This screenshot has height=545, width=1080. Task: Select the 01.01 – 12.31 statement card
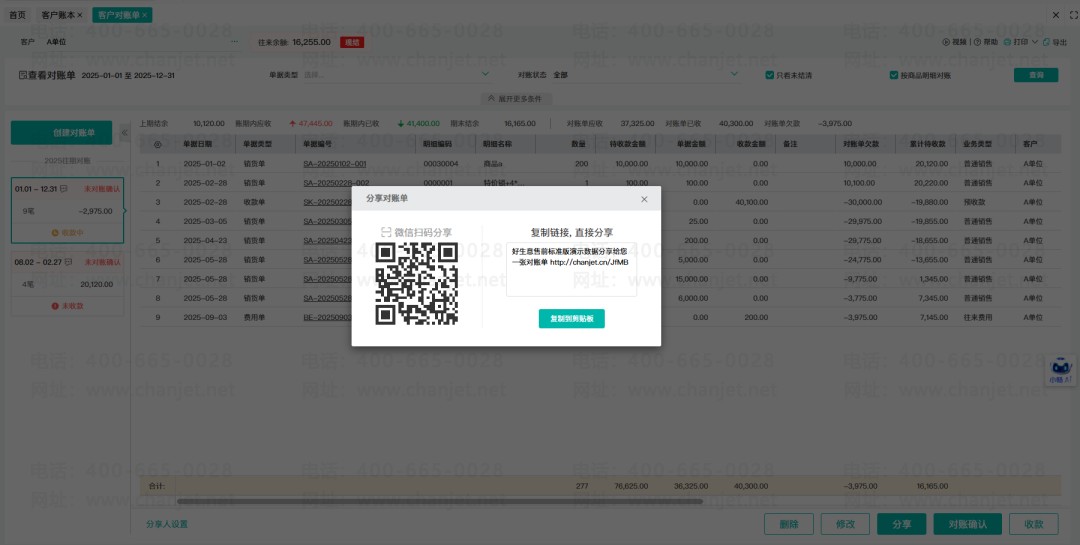pos(68,210)
